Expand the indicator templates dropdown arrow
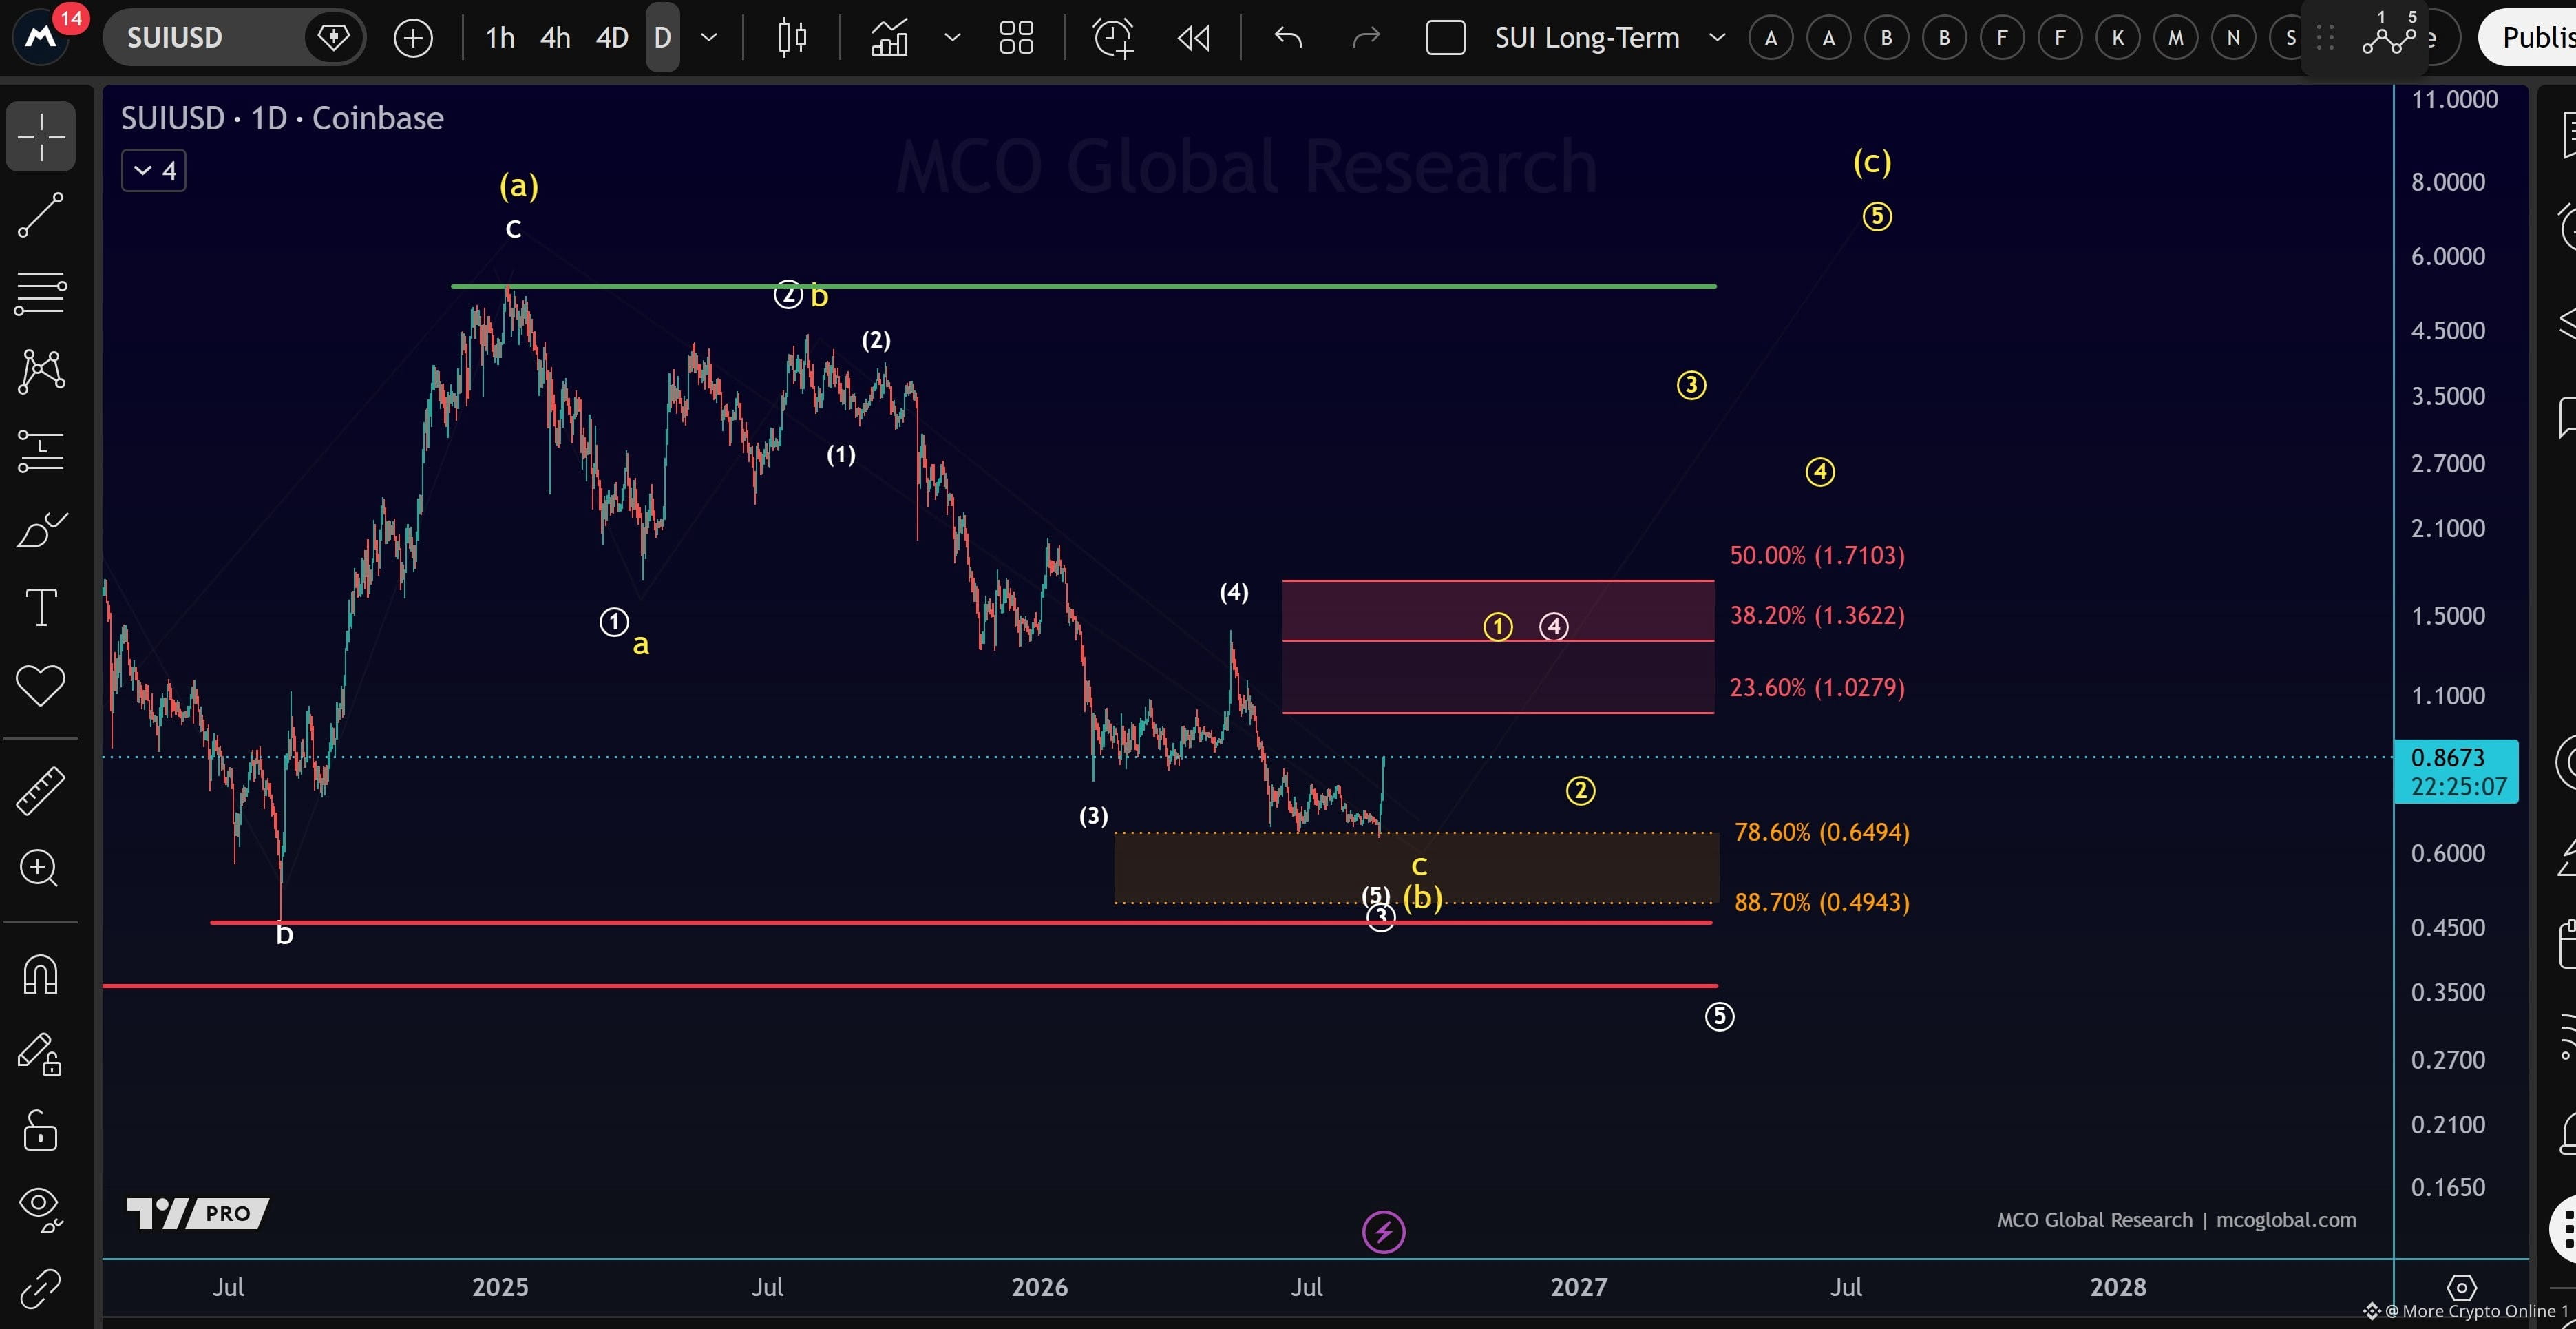The image size is (2576, 1329). pyautogui.click(x=952, y=38)
